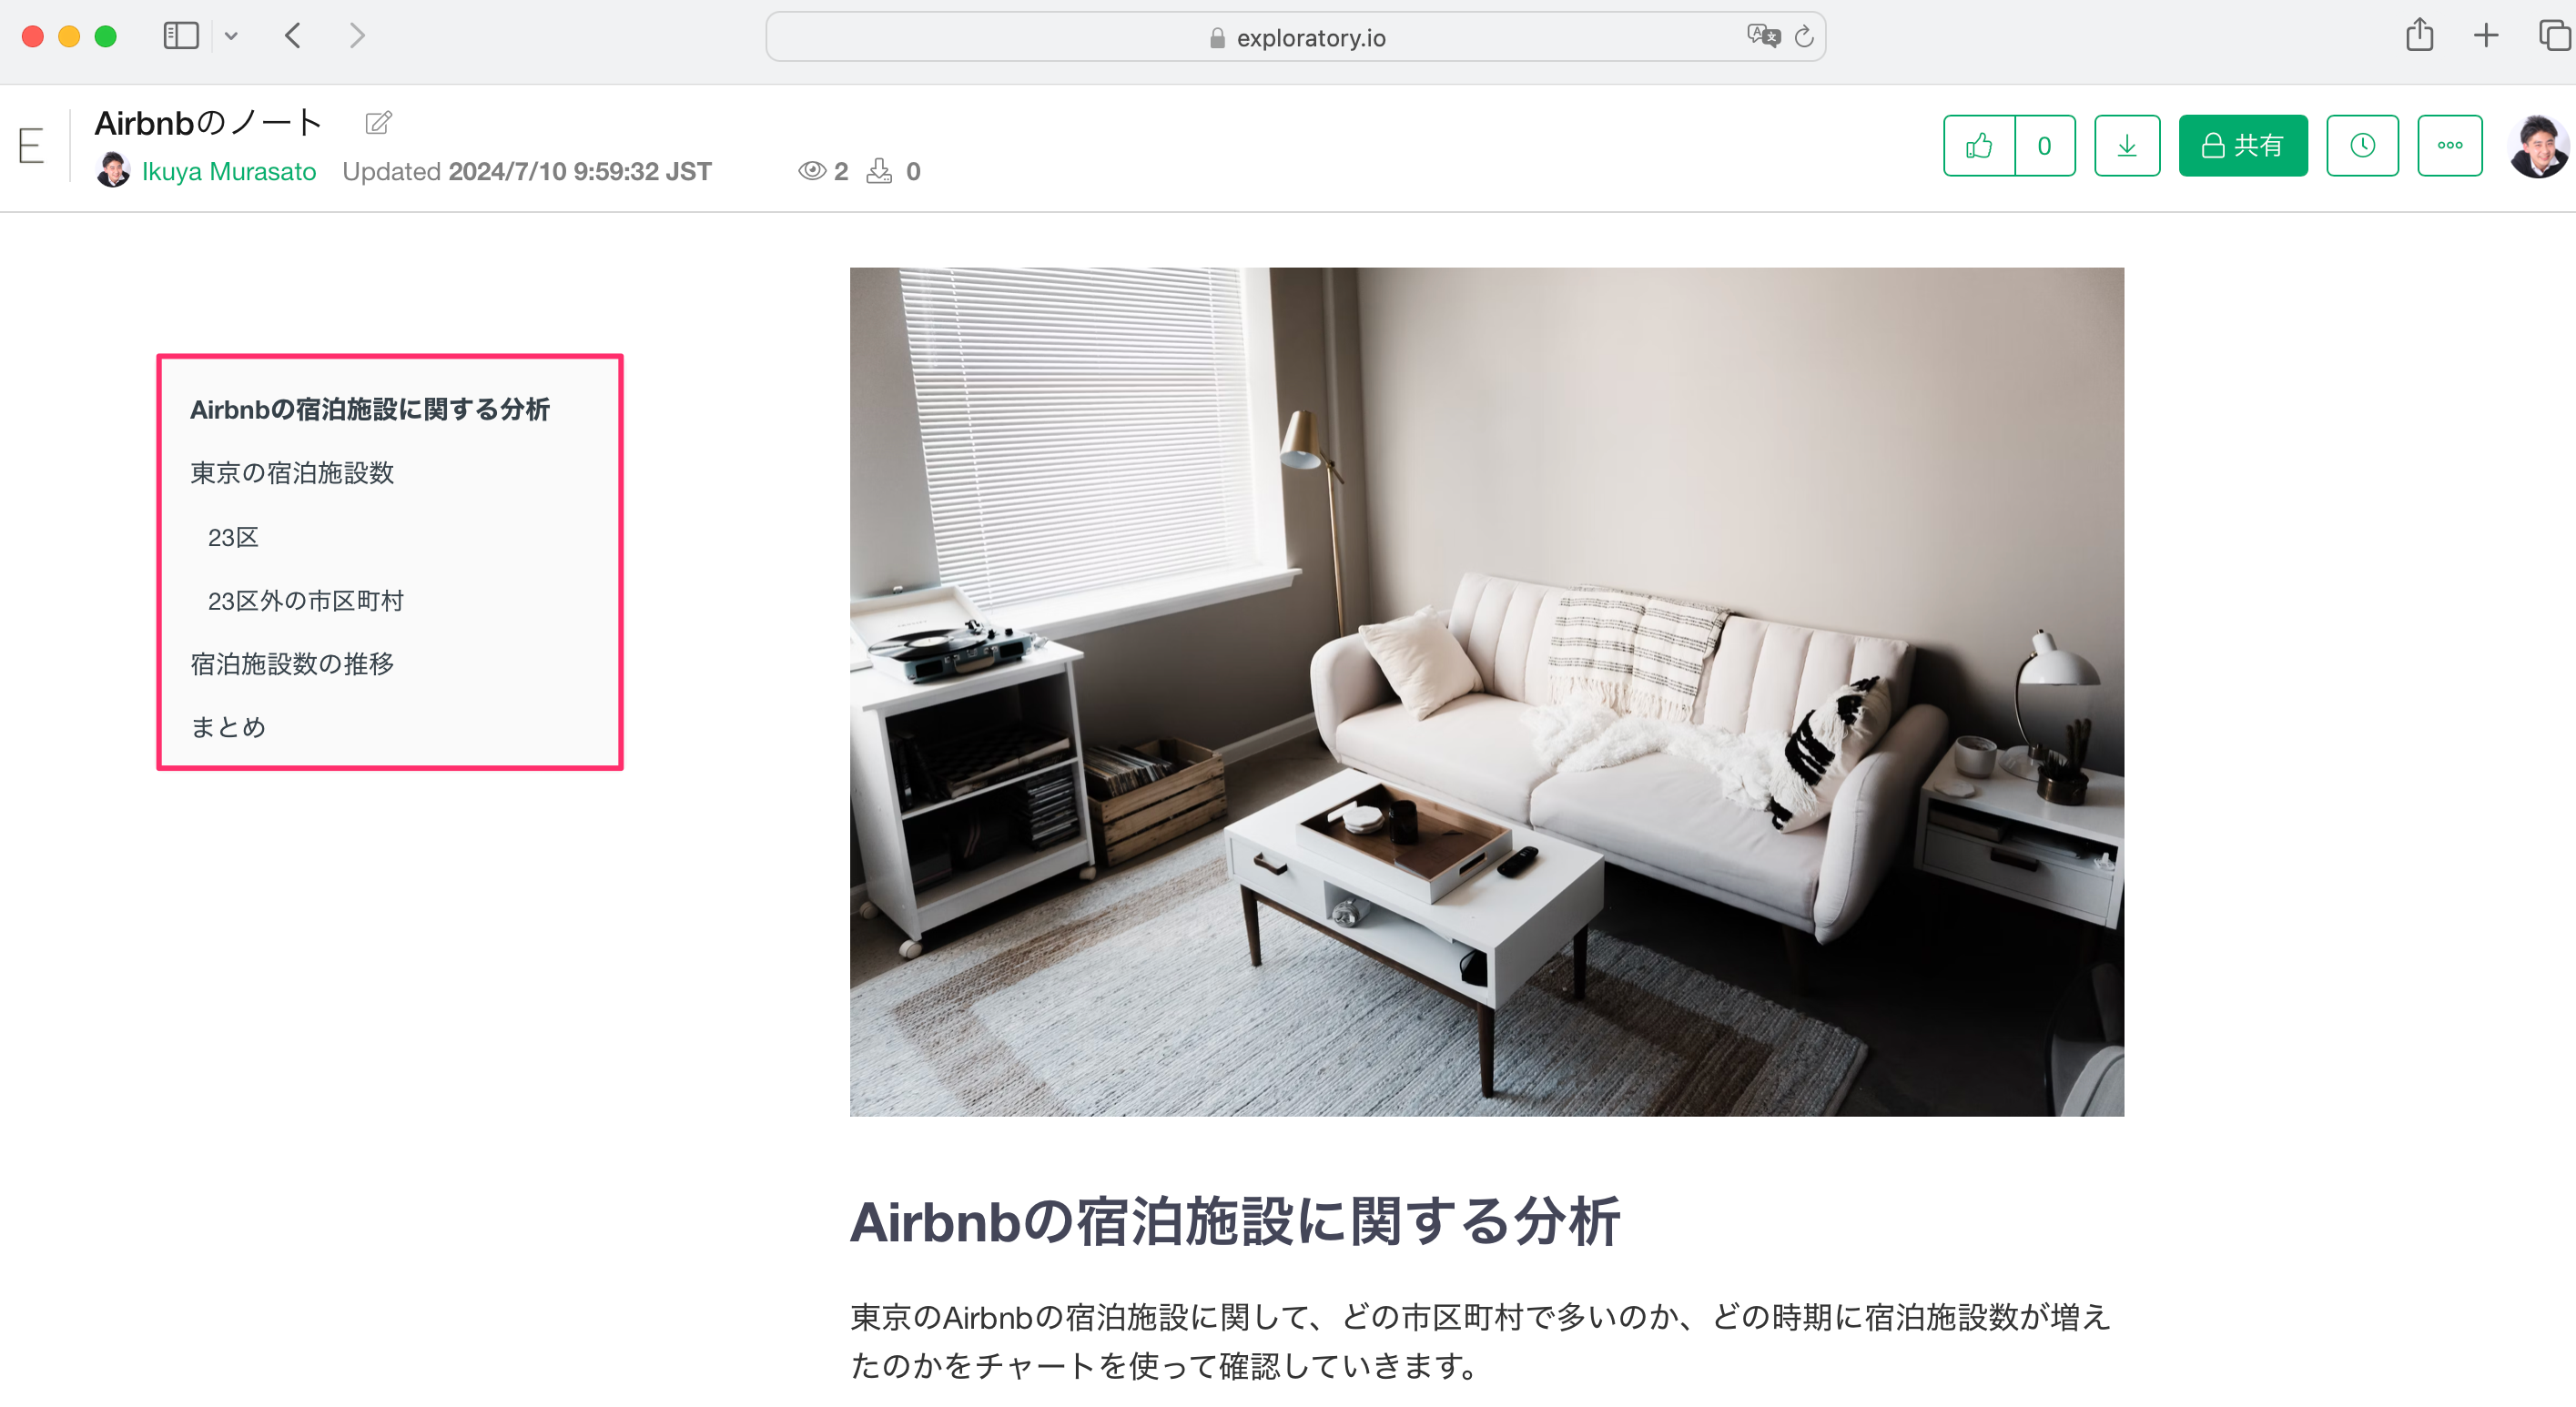Open the version history clock icon
The width and height of the screenshot is (2576, 1407).
tap(2362, 146)
